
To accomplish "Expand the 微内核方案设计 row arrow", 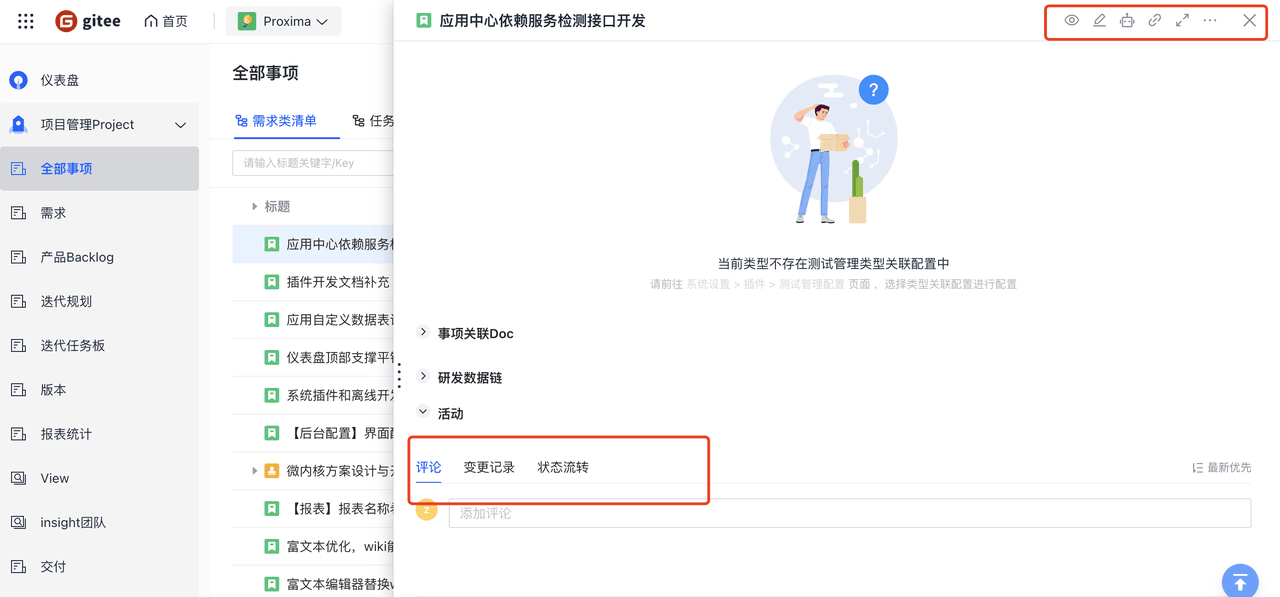I will [255, 471].
